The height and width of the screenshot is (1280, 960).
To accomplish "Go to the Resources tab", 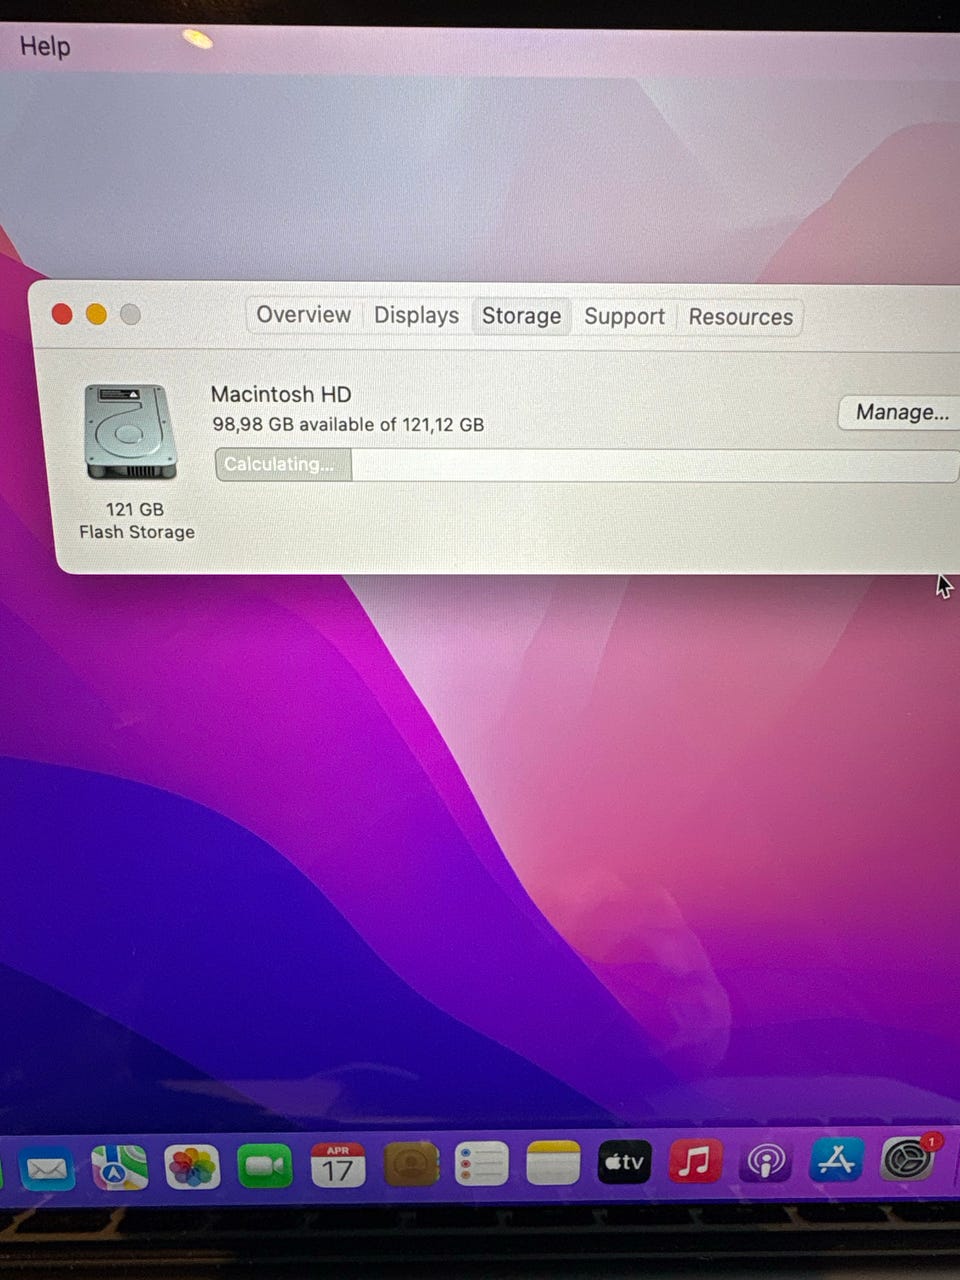I will coord(740,317).
